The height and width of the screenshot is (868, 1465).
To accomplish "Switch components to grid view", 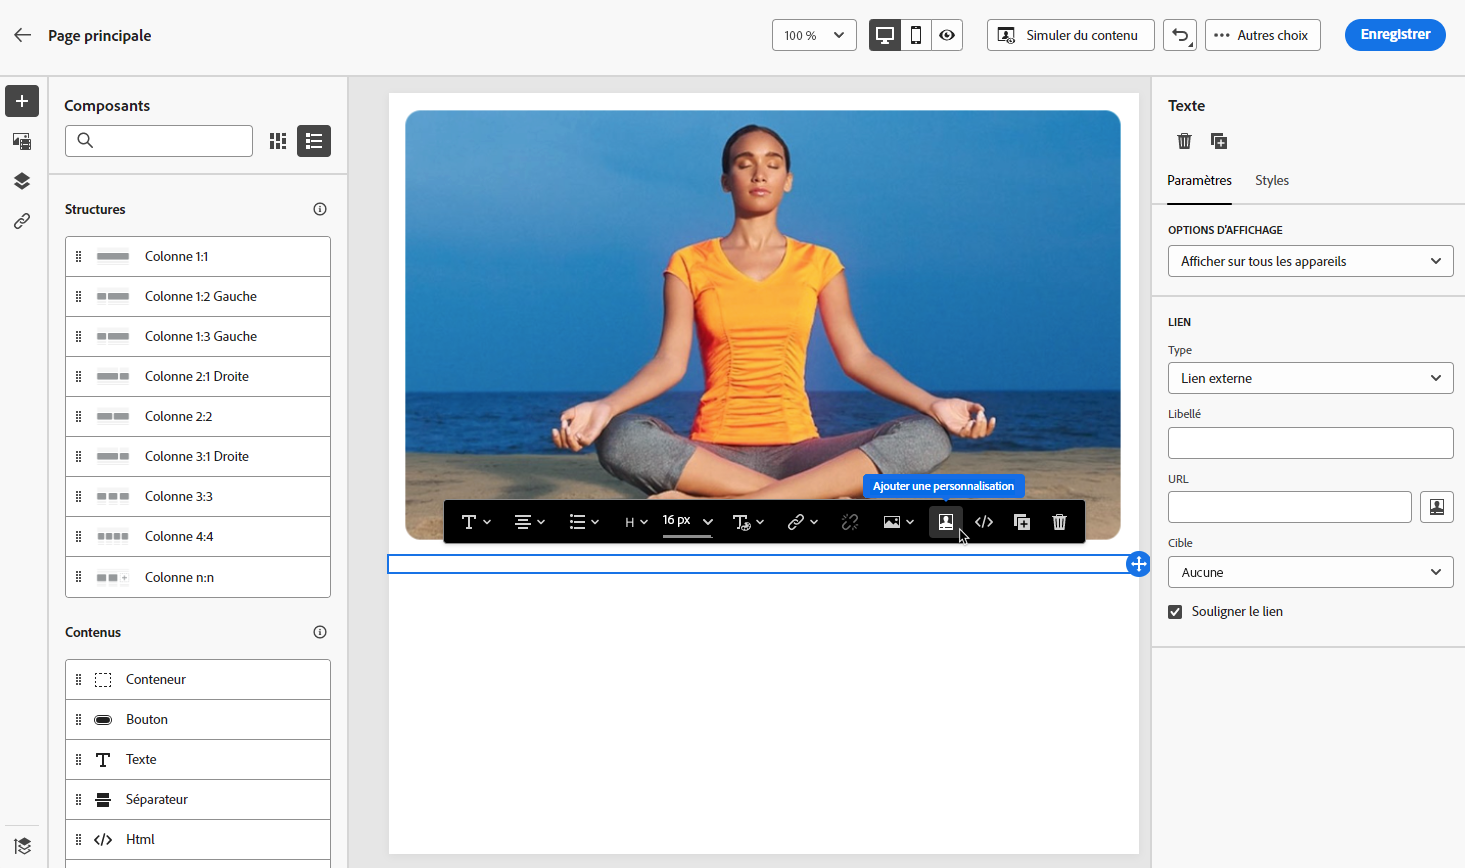I will tap(278, 141).
